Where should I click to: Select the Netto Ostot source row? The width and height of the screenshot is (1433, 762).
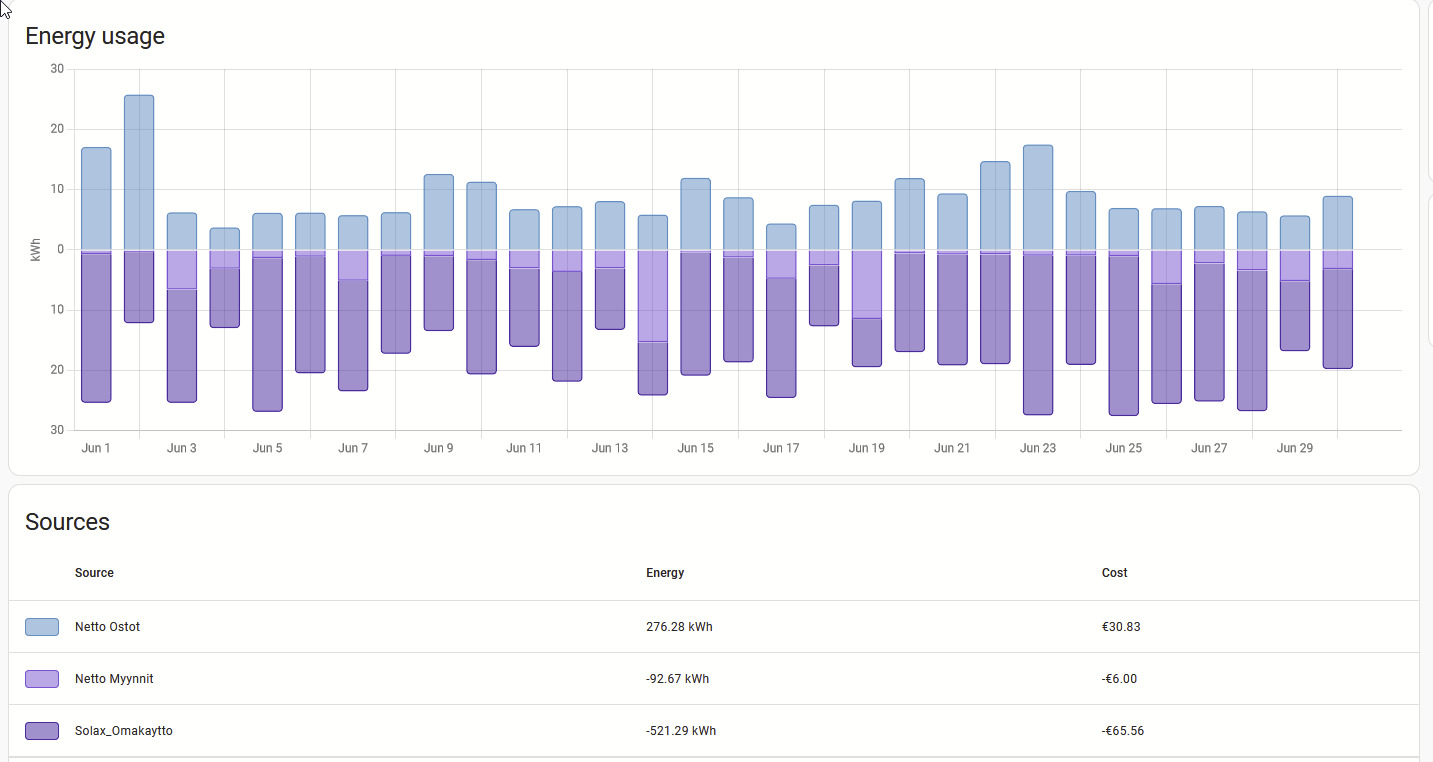714,627
